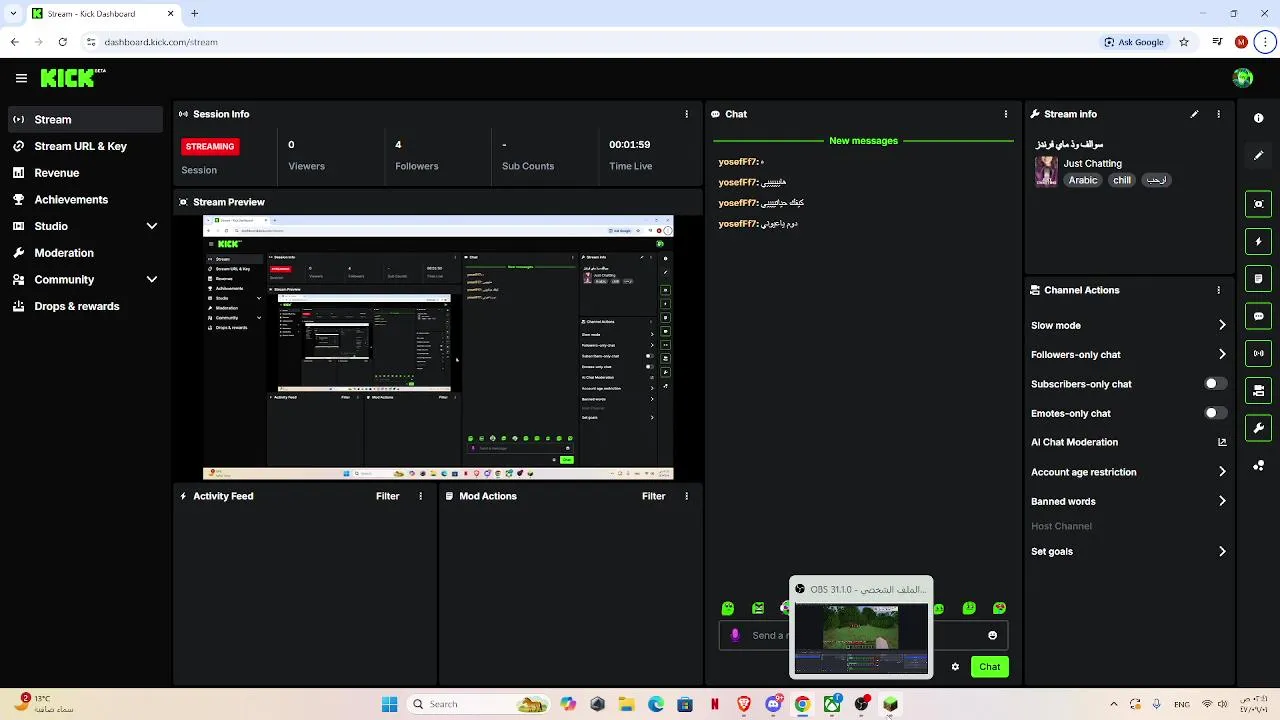Click the red STREAMING status badge
The width and height of the screenshot is (1280, 720).
pyautogui.click(x=210, y=146)
